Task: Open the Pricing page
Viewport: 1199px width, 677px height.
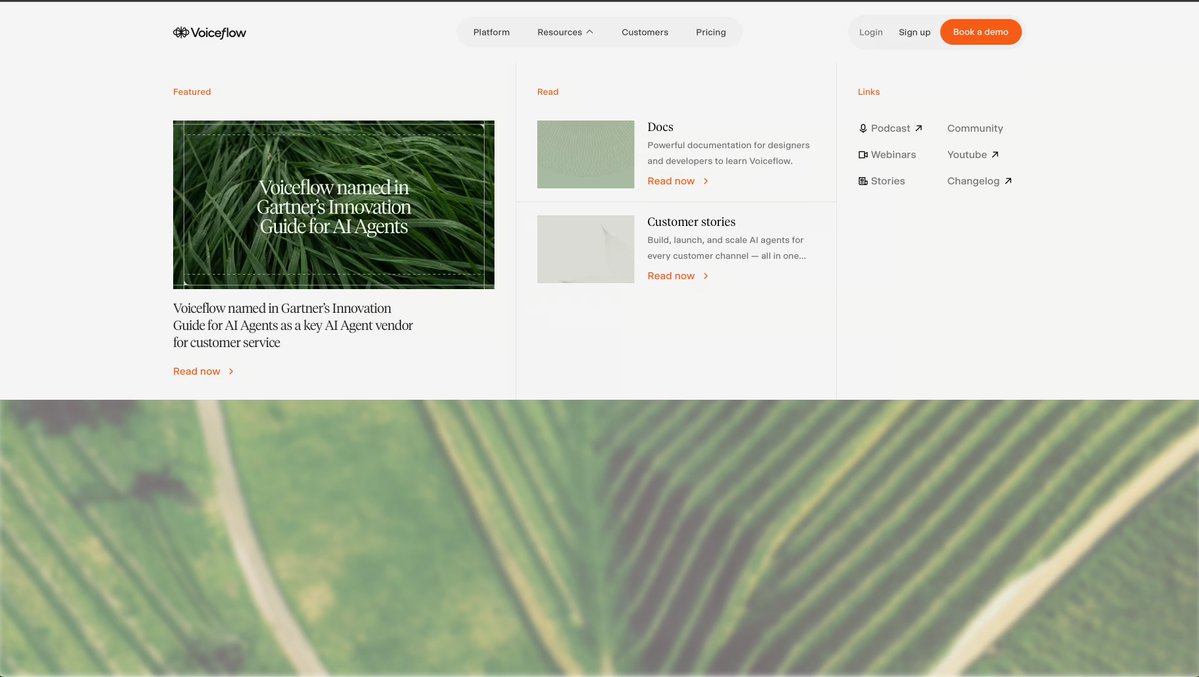Action: tap(710, 32)
